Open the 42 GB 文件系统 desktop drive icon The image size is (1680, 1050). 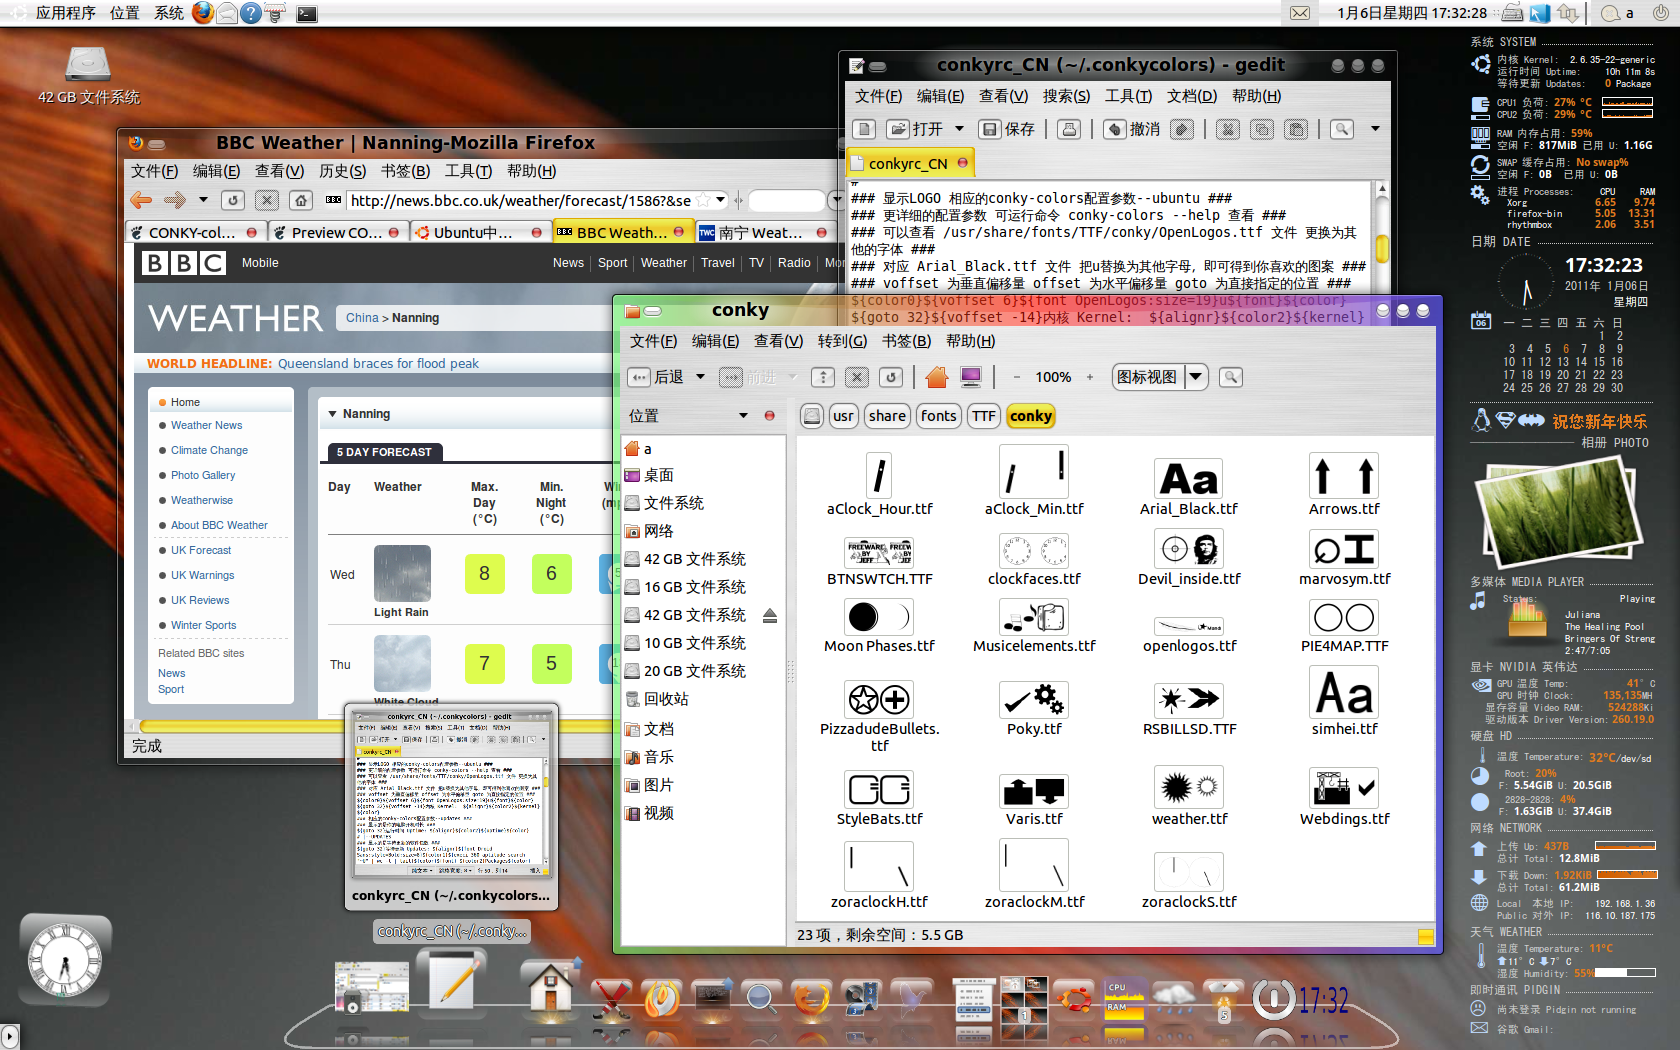tap(88, 75)
